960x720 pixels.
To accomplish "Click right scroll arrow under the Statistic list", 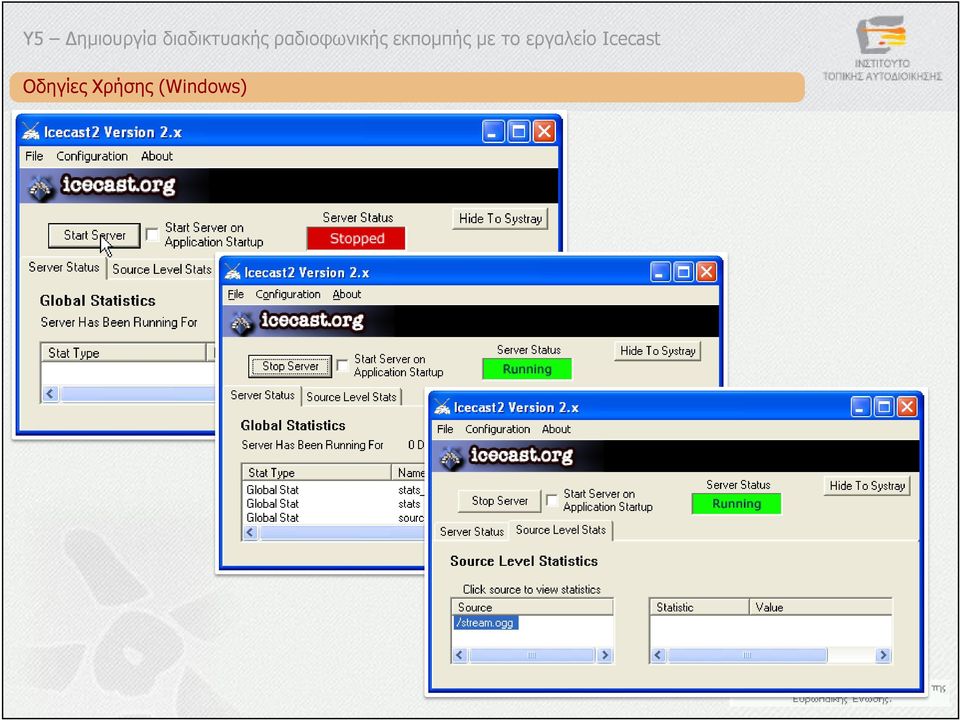I will pyautogui.click(x=883, y=655).
